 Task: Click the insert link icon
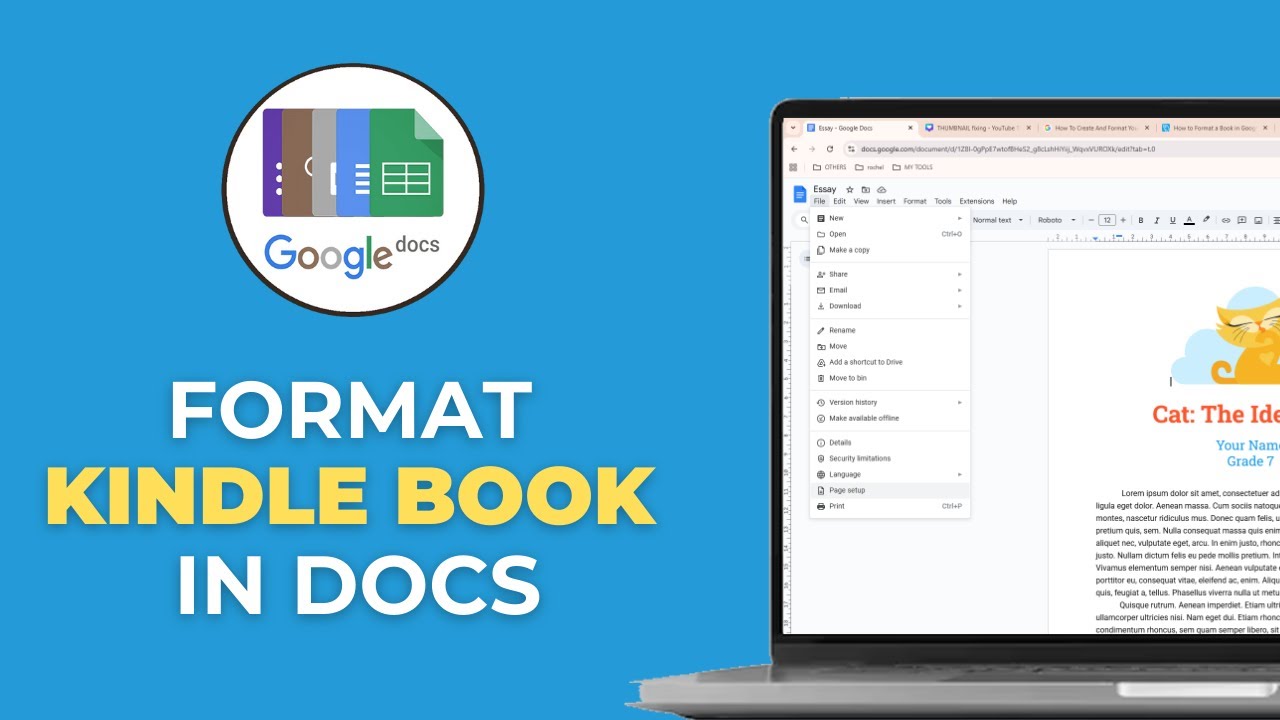pyautogui.click(x=1226, y=220)
